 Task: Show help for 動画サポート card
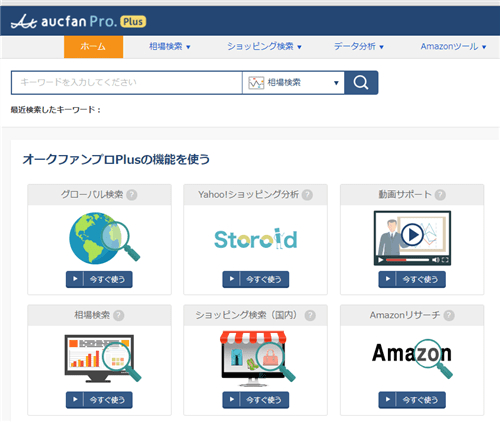pos(440,195)
